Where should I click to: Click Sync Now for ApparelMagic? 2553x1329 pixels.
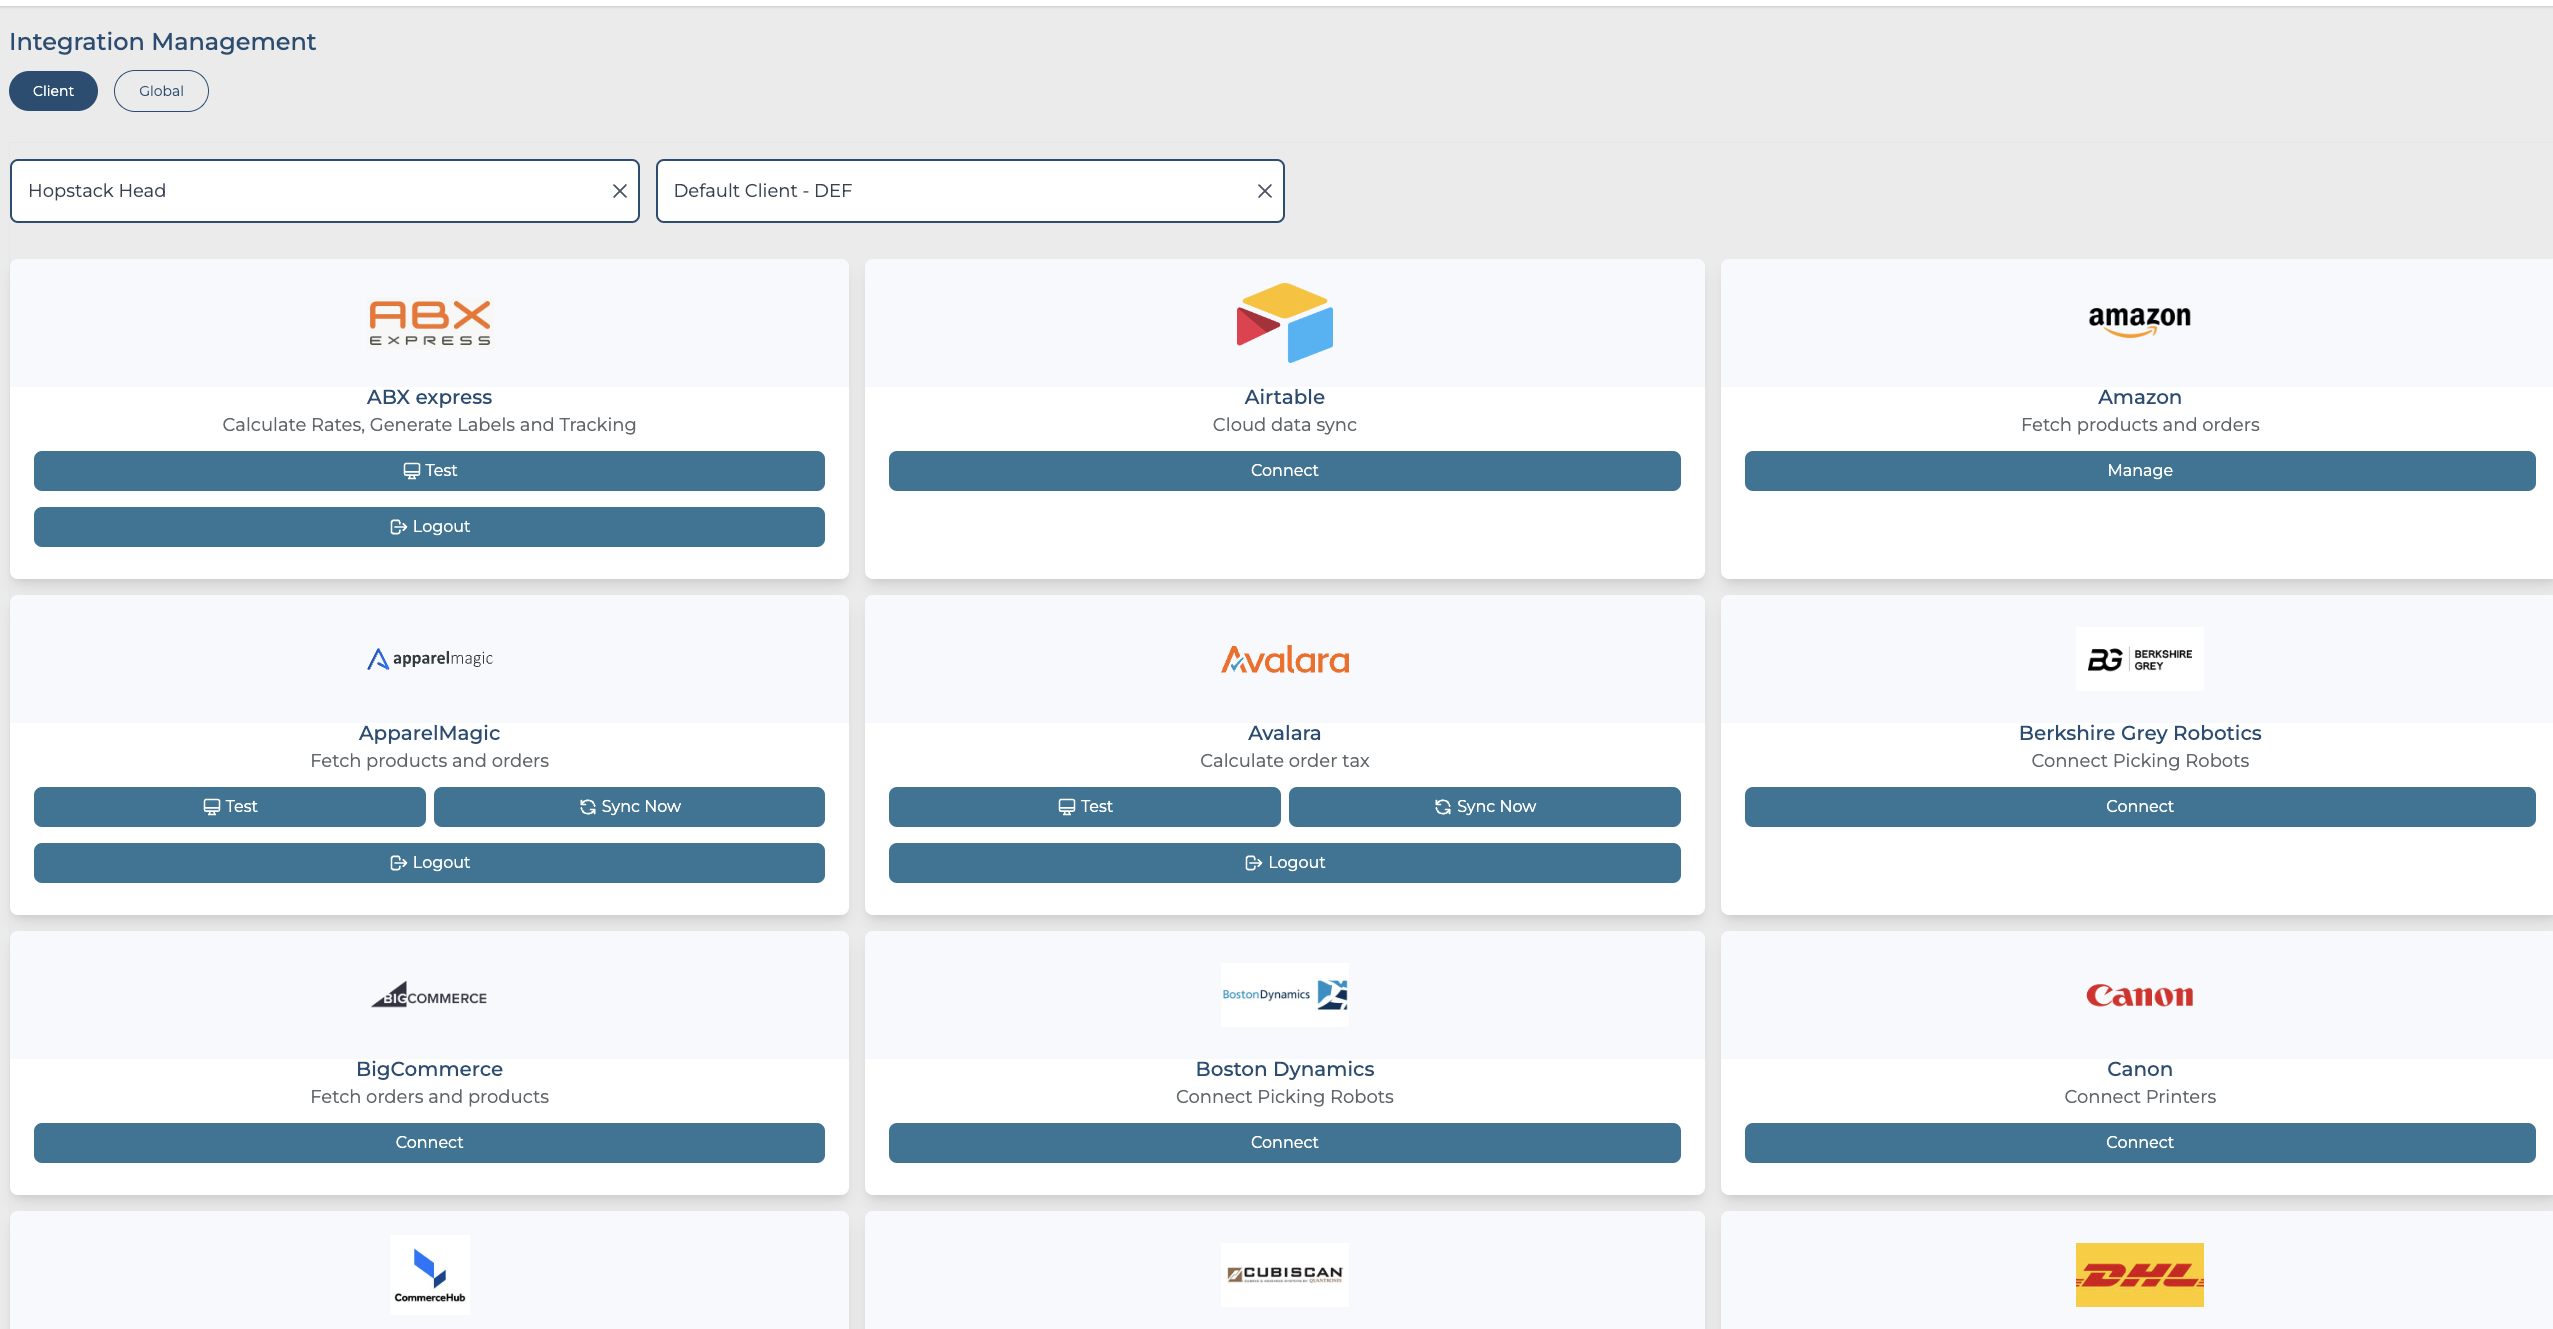click(x=629, y=807)
